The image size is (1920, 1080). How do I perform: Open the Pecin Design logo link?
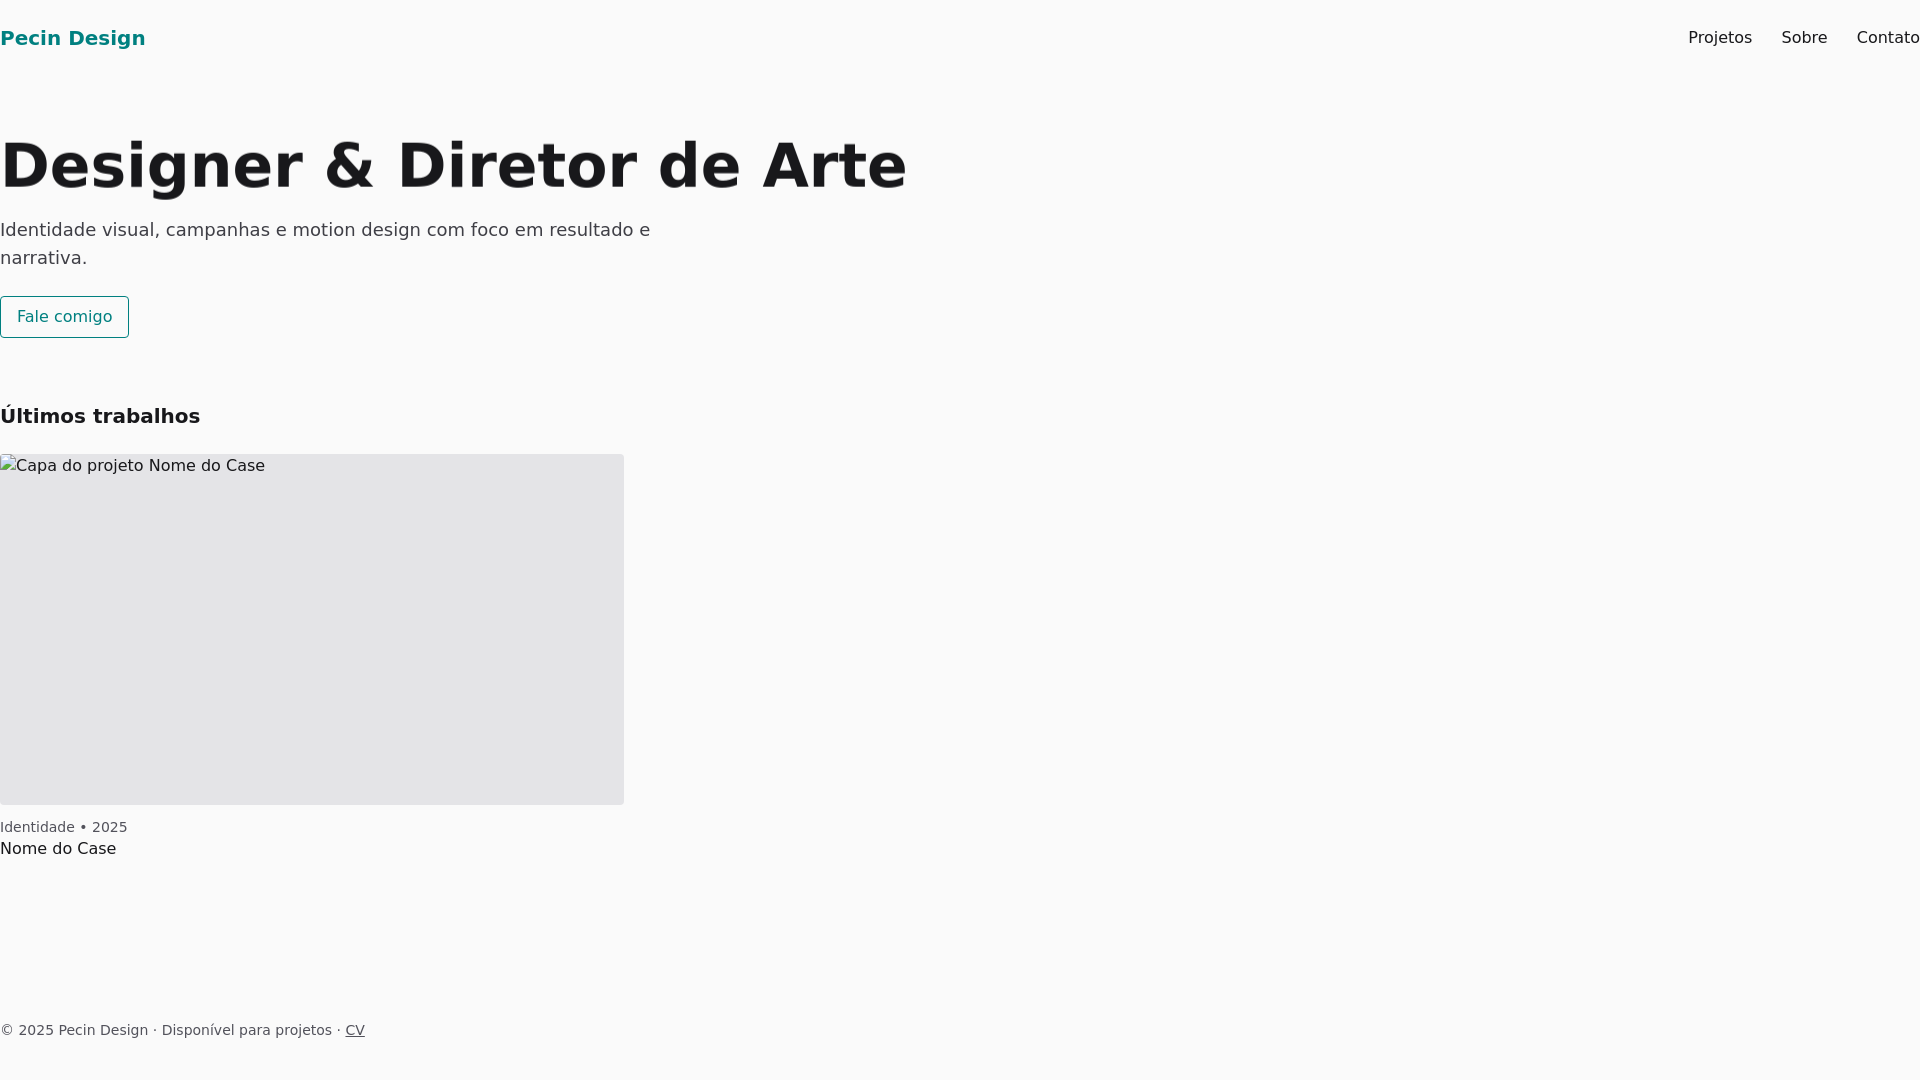72,38
